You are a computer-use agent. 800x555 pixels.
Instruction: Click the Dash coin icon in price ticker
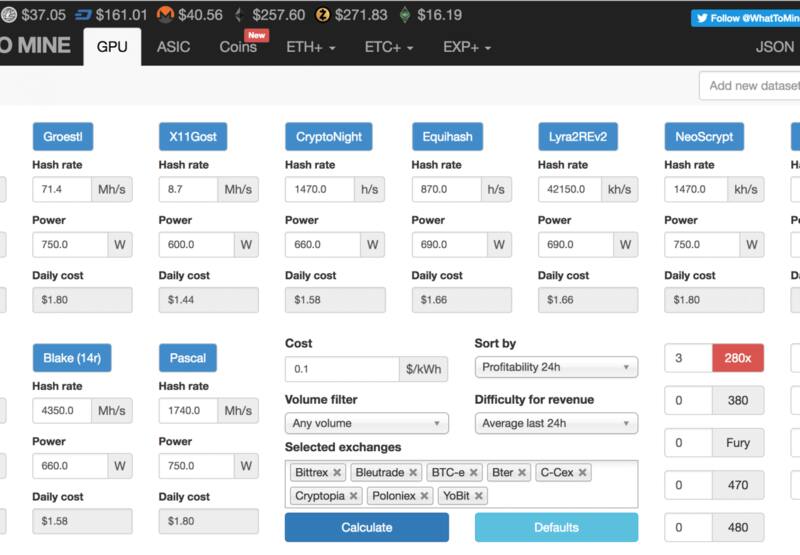83,15
